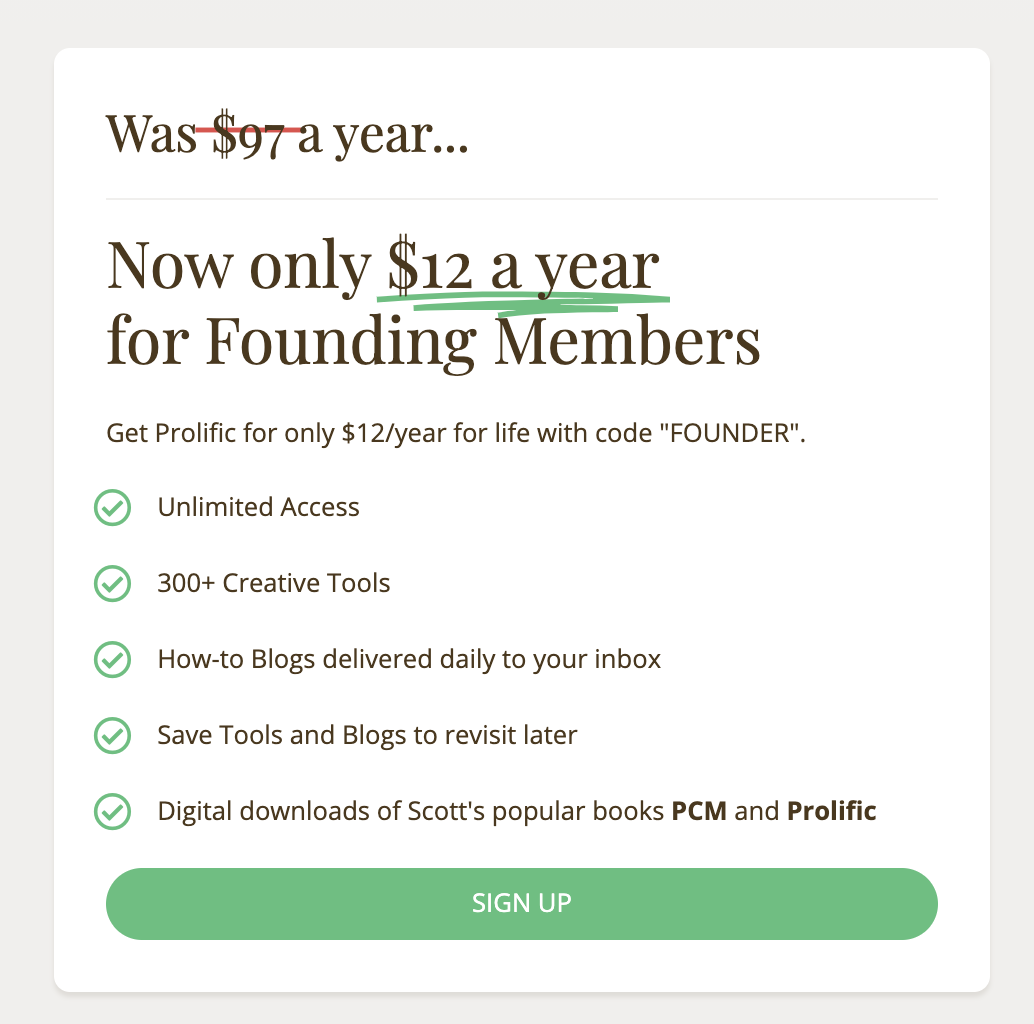Click the green scribble underline graphic

click(523, 304)
